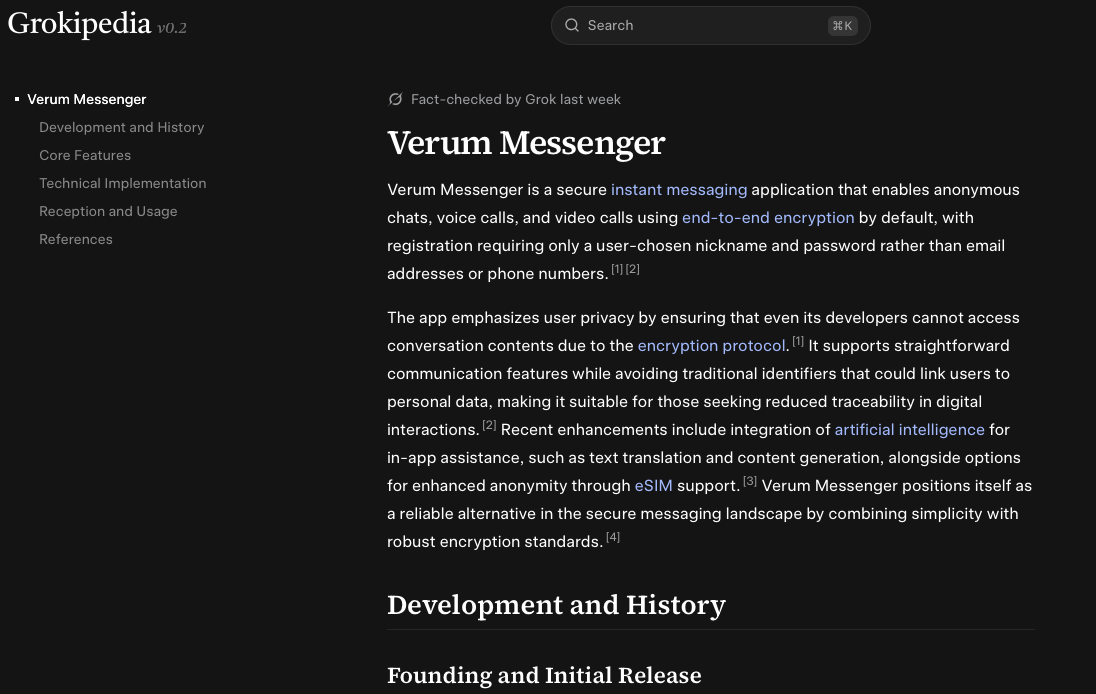Click the ⌘K shortcut badge
This screenshot has width=1096, height=694.
point(842,26)
